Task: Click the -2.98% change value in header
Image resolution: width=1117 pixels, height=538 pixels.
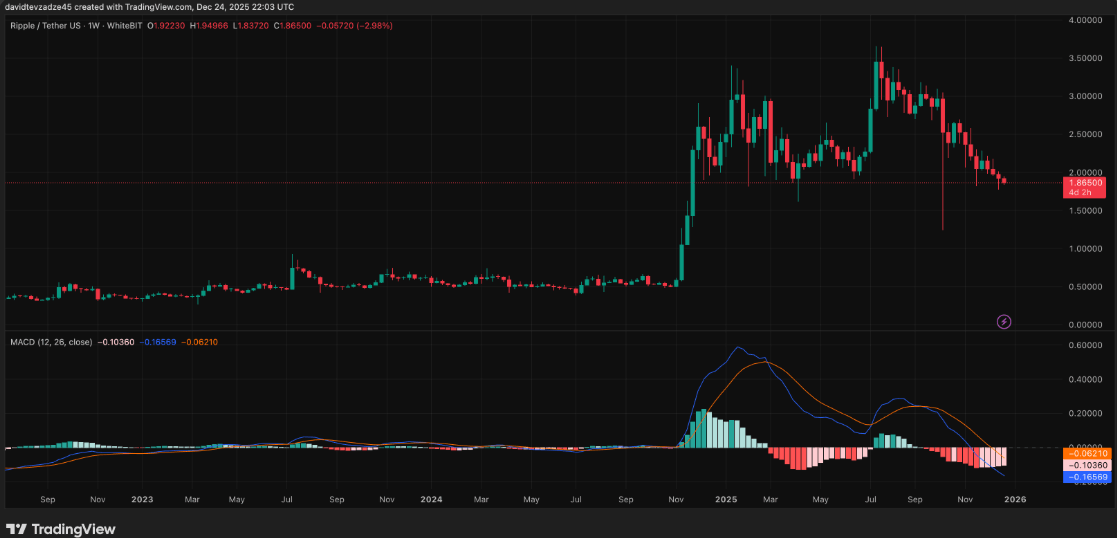Action: (x=373, y=25)
